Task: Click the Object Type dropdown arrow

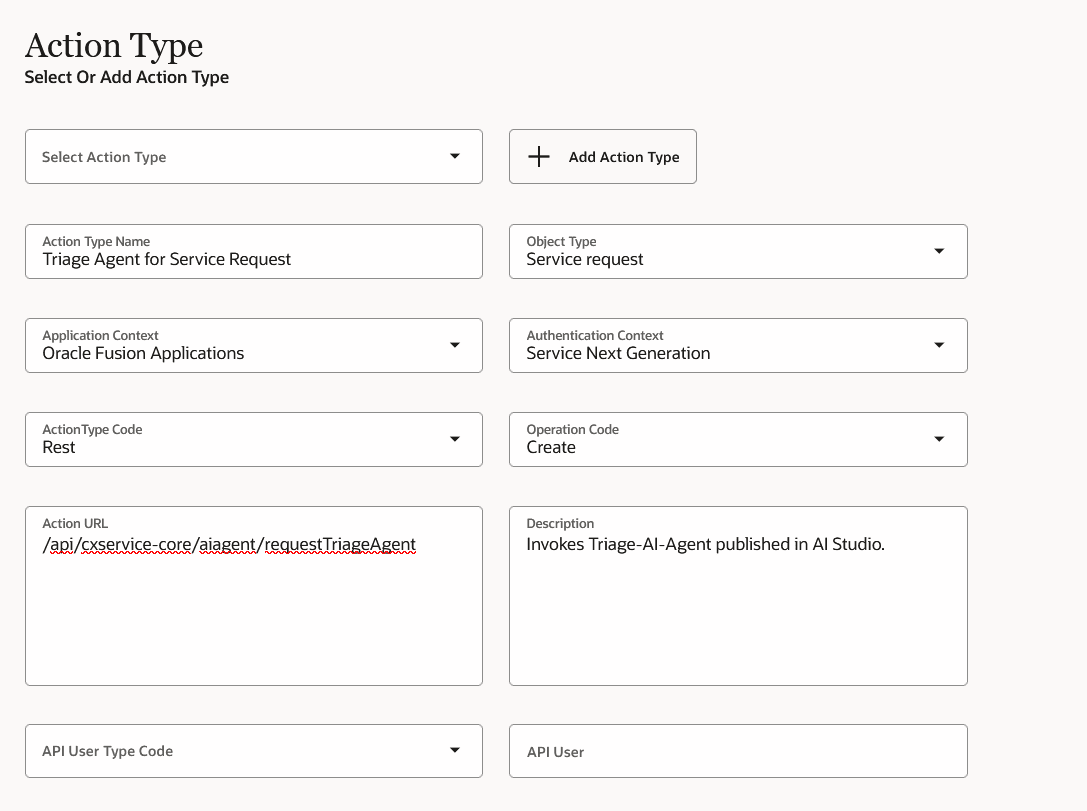Action: tap(940, 251)
